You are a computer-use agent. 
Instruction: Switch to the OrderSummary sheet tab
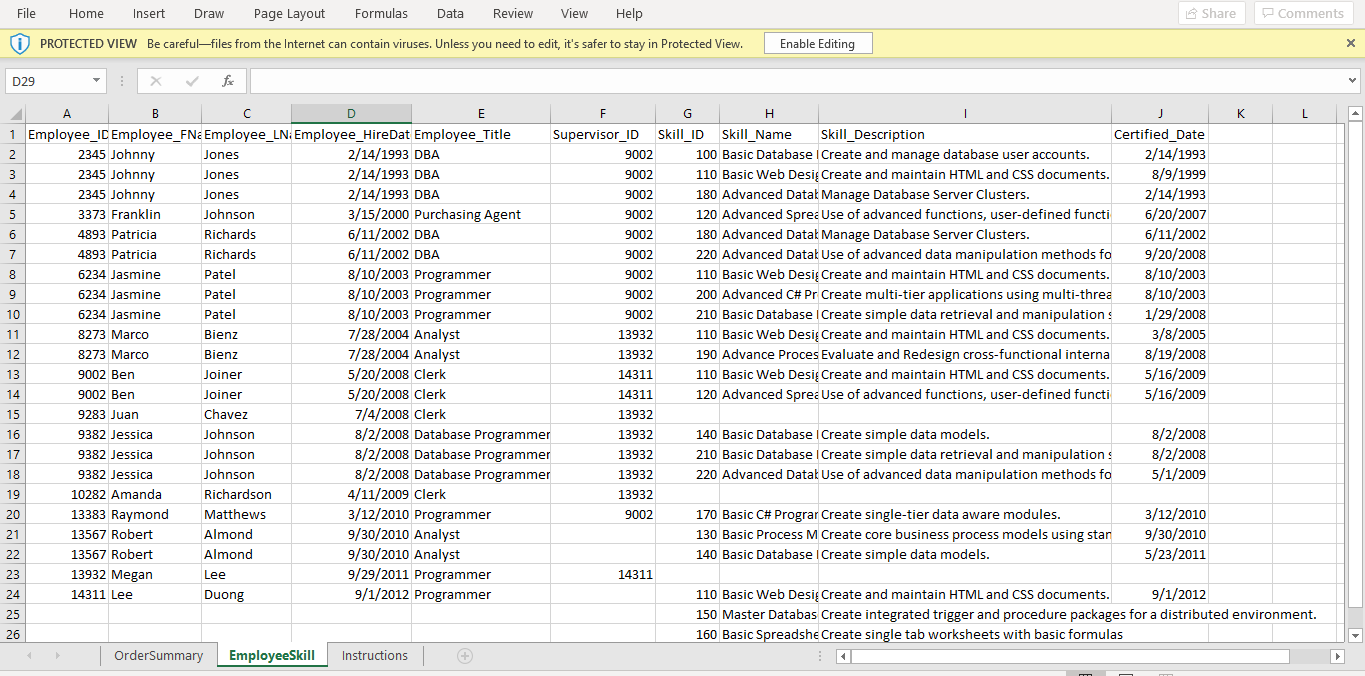(x=158, y=655)
